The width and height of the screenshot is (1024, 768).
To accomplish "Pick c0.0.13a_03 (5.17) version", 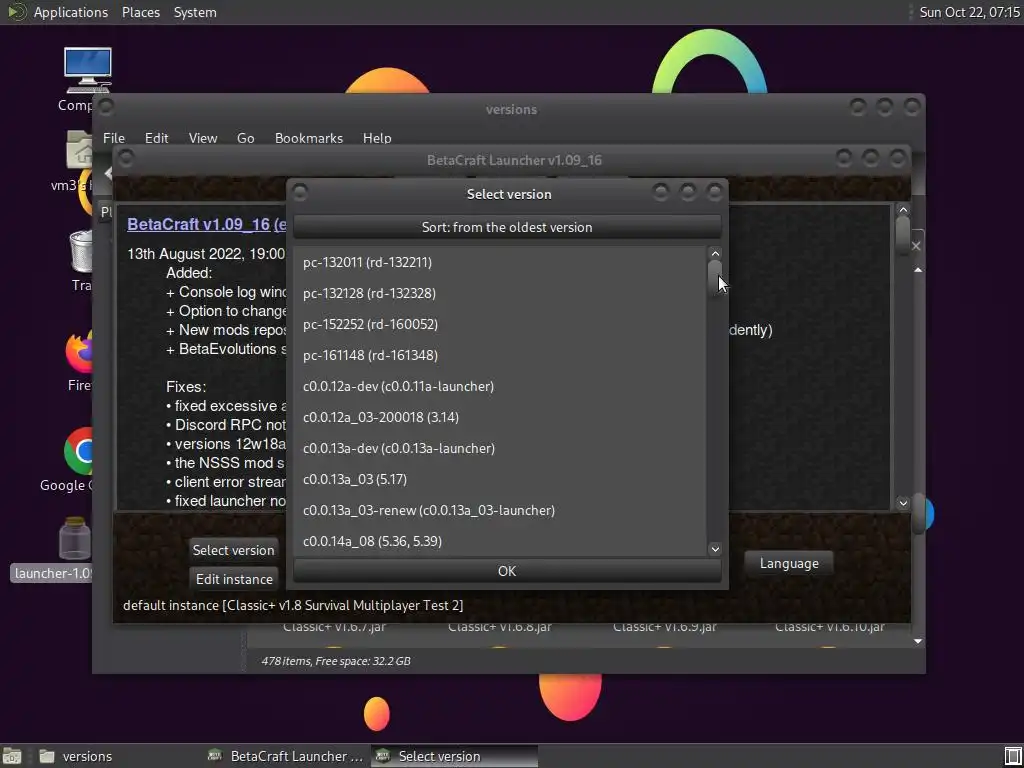I will pyautogui.click(x=500, y=479).
